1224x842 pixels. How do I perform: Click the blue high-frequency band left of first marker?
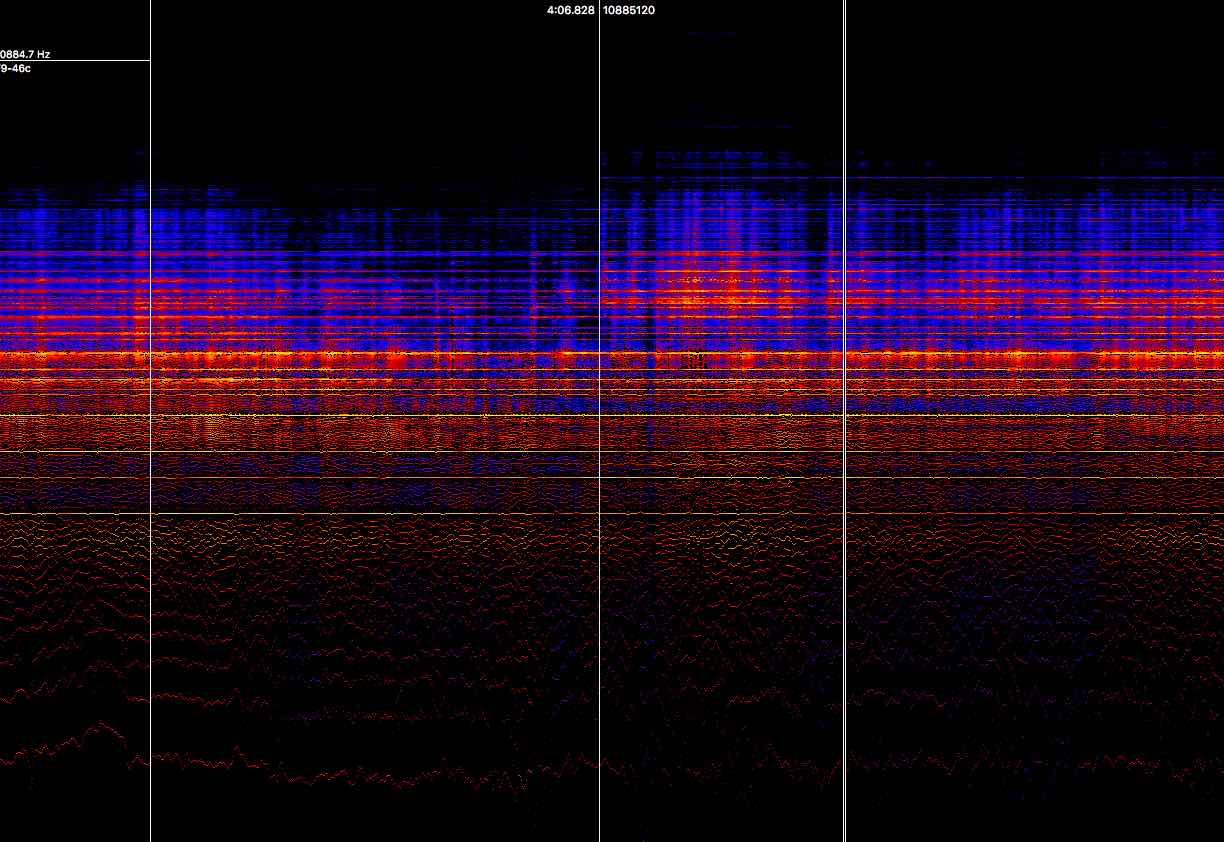pos(70,220)
